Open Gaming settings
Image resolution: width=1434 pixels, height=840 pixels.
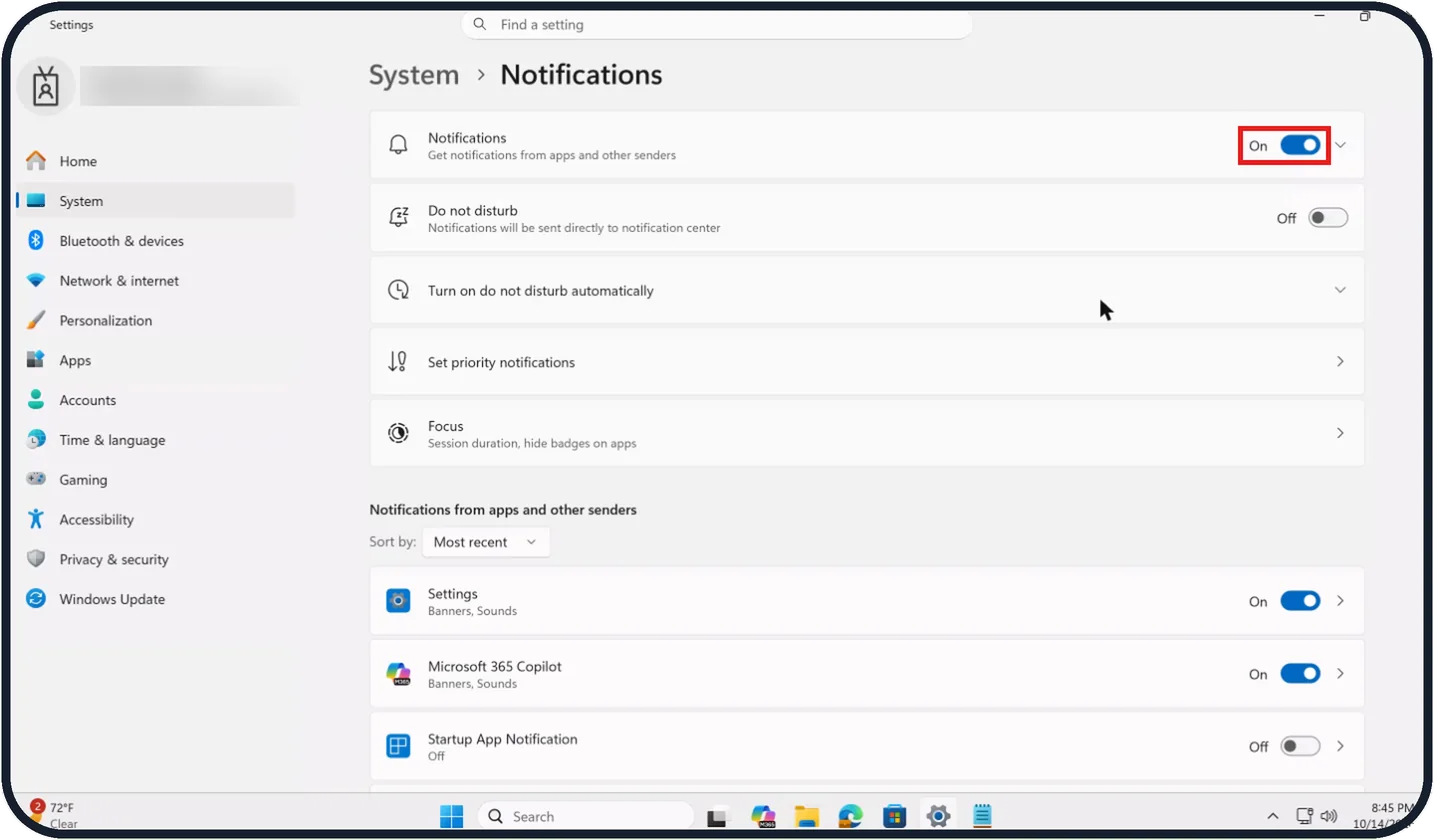tap(155, 480)
